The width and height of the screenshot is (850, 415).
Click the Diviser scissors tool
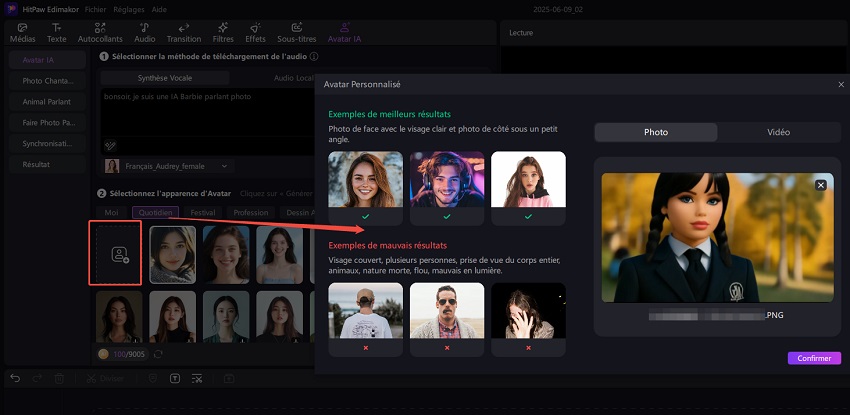(106, 378)
